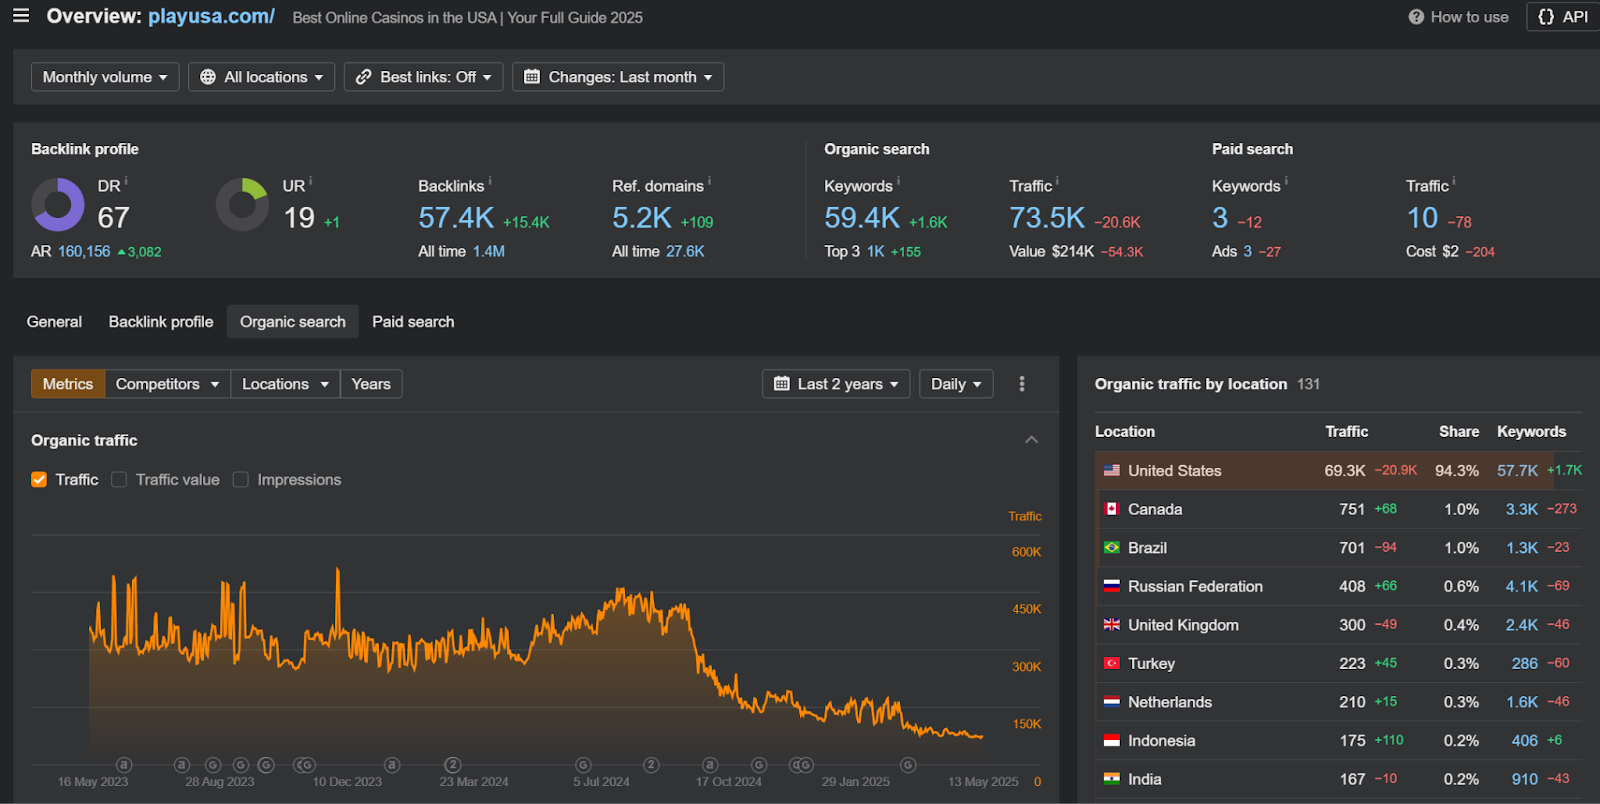Click the Paid Keywords info icon
This screenshot has height=804, width=1600.
pyautogui.click(x=1286, y=181)
